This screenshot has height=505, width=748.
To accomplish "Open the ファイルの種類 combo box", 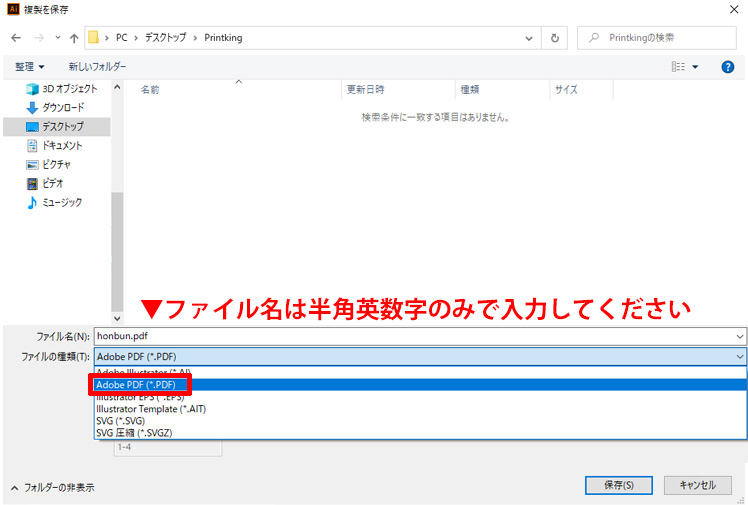I will coord(420,357).
